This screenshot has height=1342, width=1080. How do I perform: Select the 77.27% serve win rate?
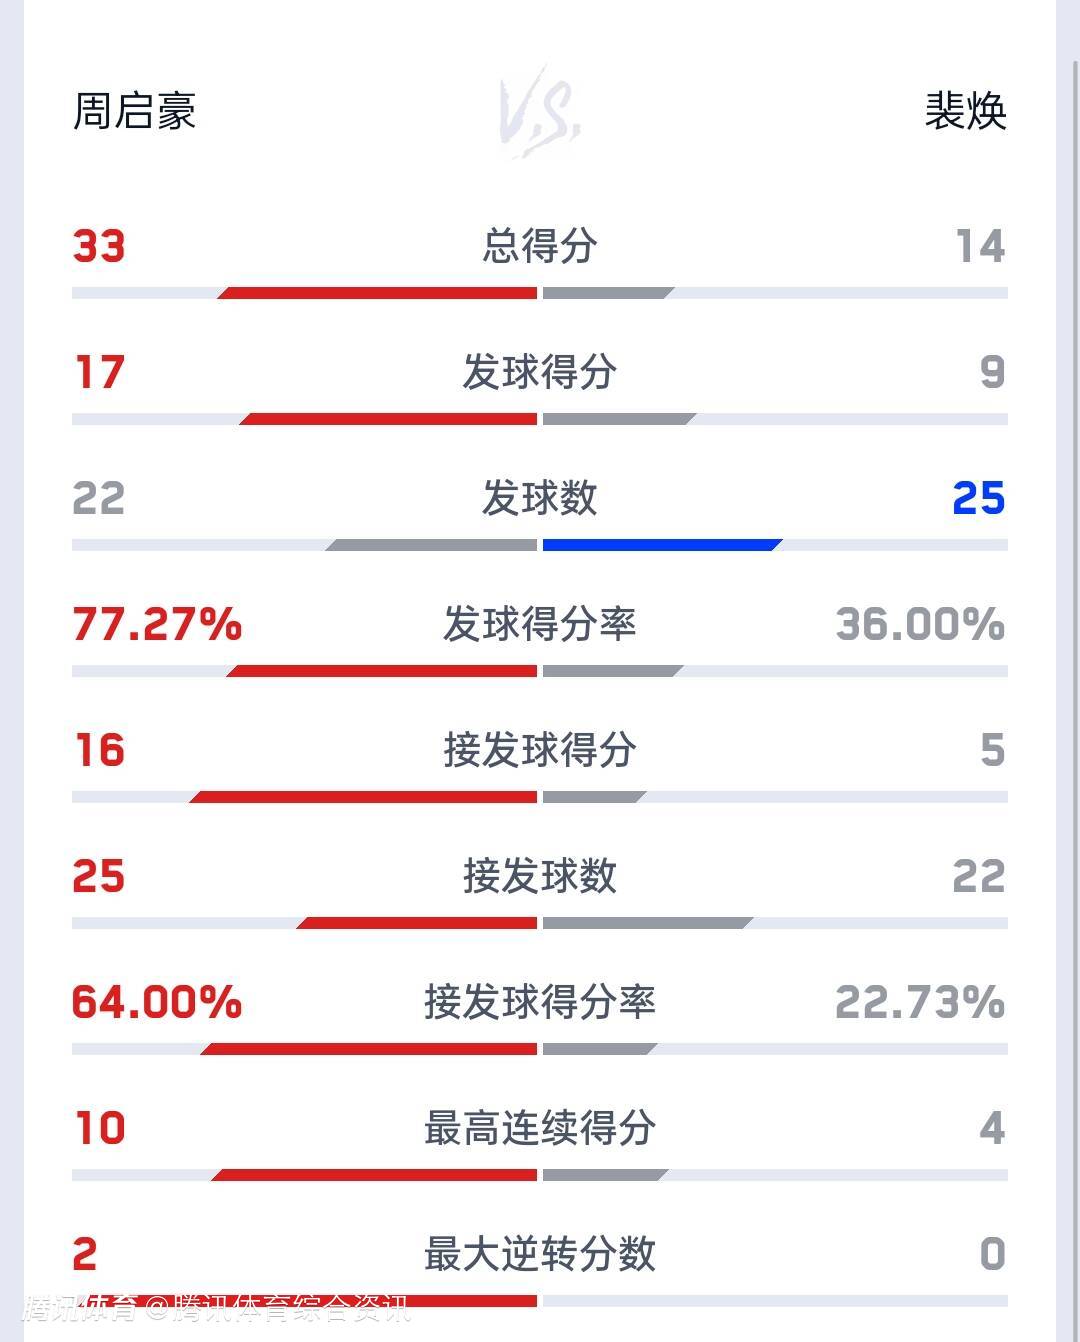click(157, 624)
